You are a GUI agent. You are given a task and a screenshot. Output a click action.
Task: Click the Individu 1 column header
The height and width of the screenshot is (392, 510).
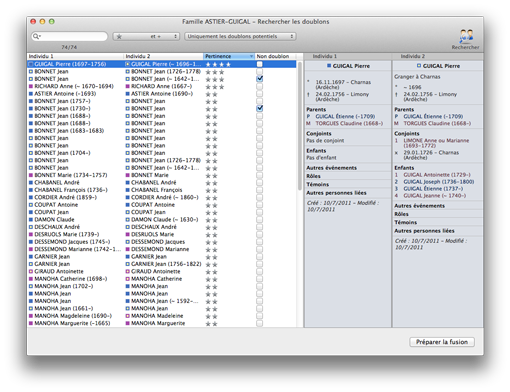(75, 56)
